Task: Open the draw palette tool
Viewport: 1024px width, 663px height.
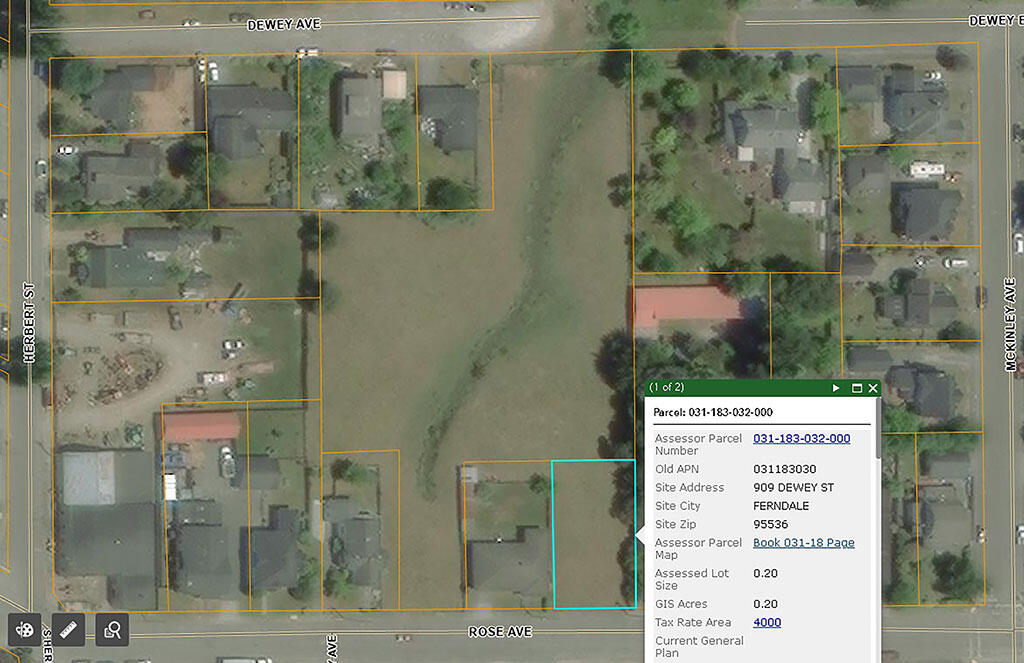Action: (24, 630)
